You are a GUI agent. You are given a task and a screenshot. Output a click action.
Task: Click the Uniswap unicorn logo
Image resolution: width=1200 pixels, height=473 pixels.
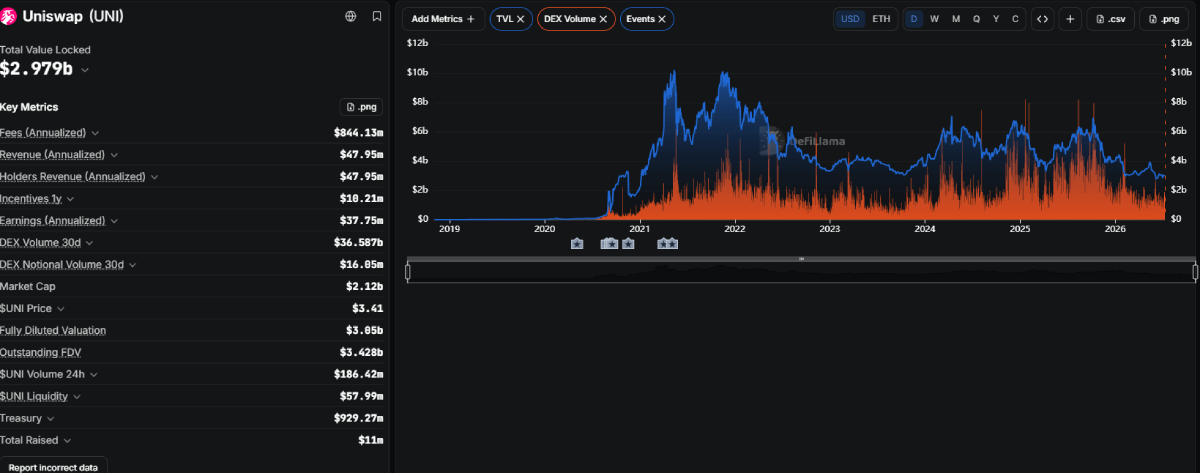pyautogui.click(x=8, y=17)
